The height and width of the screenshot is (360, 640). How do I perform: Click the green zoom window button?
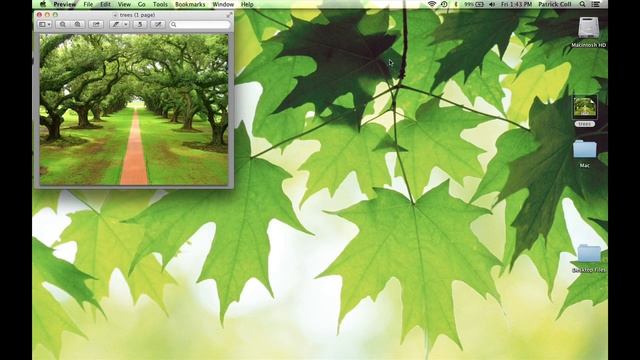(x=56, y=15)
